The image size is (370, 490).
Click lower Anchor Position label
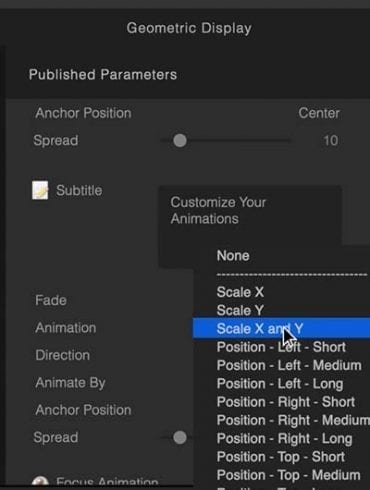click(83, 410)
